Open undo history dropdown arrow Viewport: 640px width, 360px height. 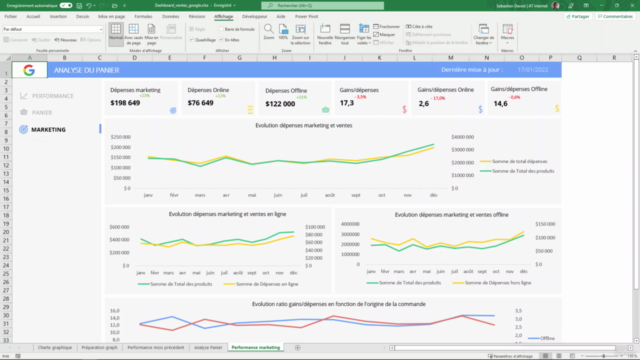click(x=95, y=6)
